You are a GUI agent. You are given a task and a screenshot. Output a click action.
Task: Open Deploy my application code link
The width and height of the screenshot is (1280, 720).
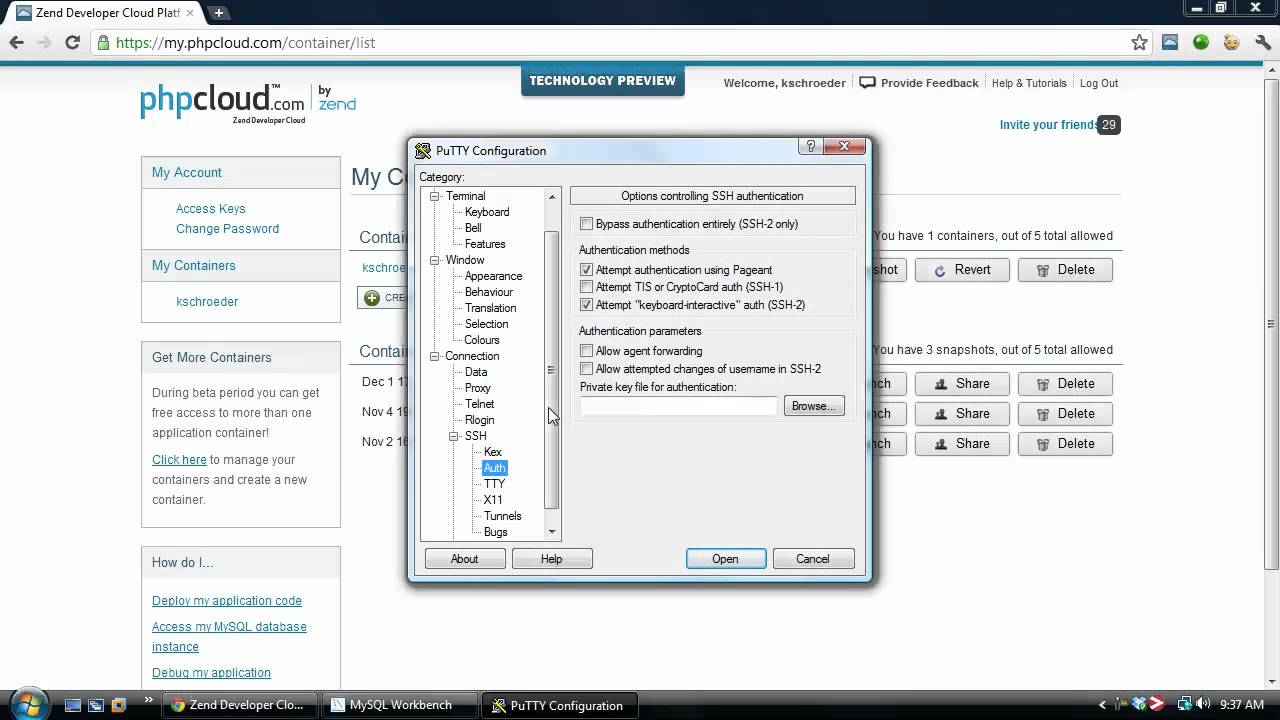(227, 601)
